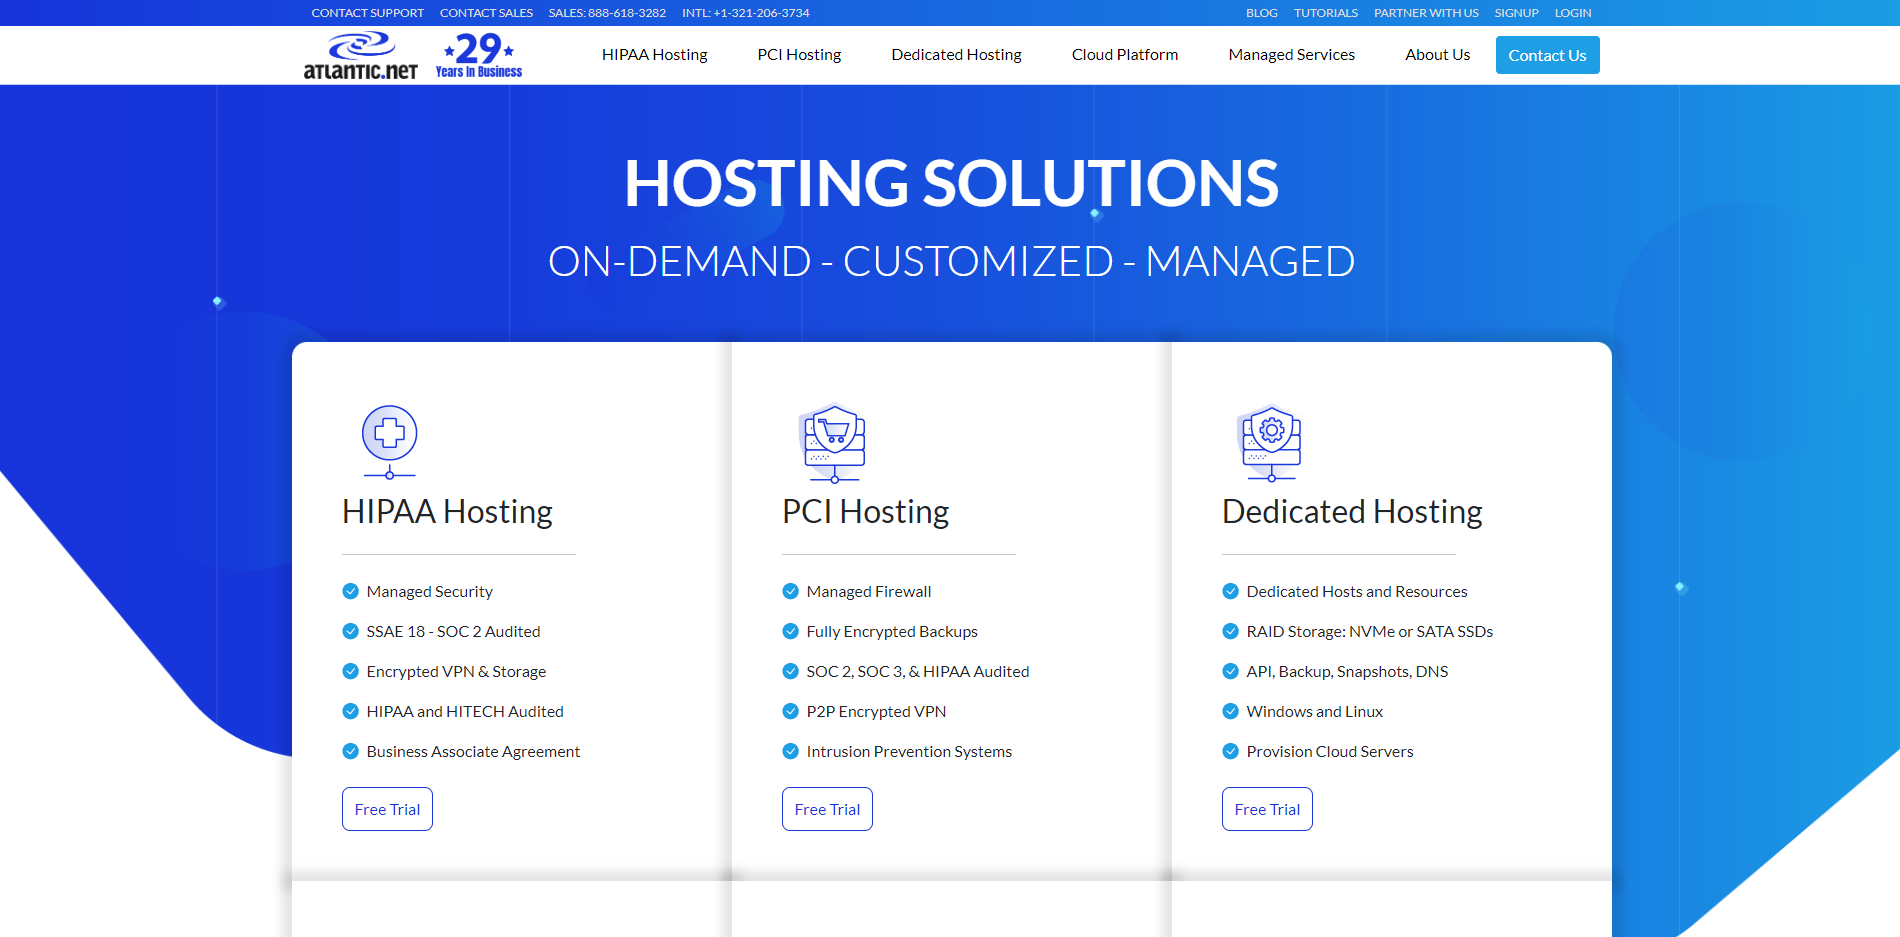Click the checkmark beside P2P Encrypted VPN
Screen dimensions: 1900x937
tap(791, 711)
